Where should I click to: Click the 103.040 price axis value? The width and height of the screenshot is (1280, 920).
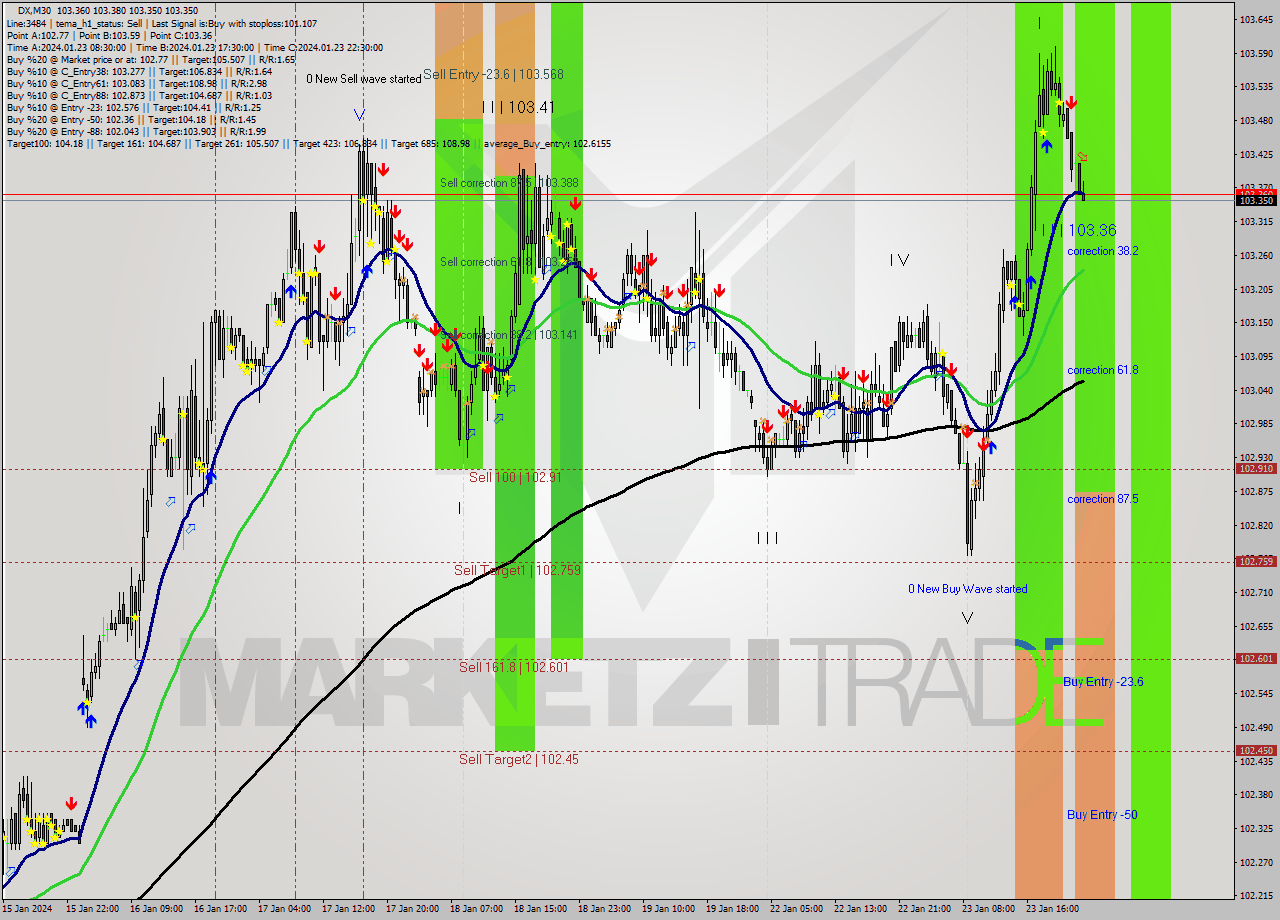point(1256,390)
